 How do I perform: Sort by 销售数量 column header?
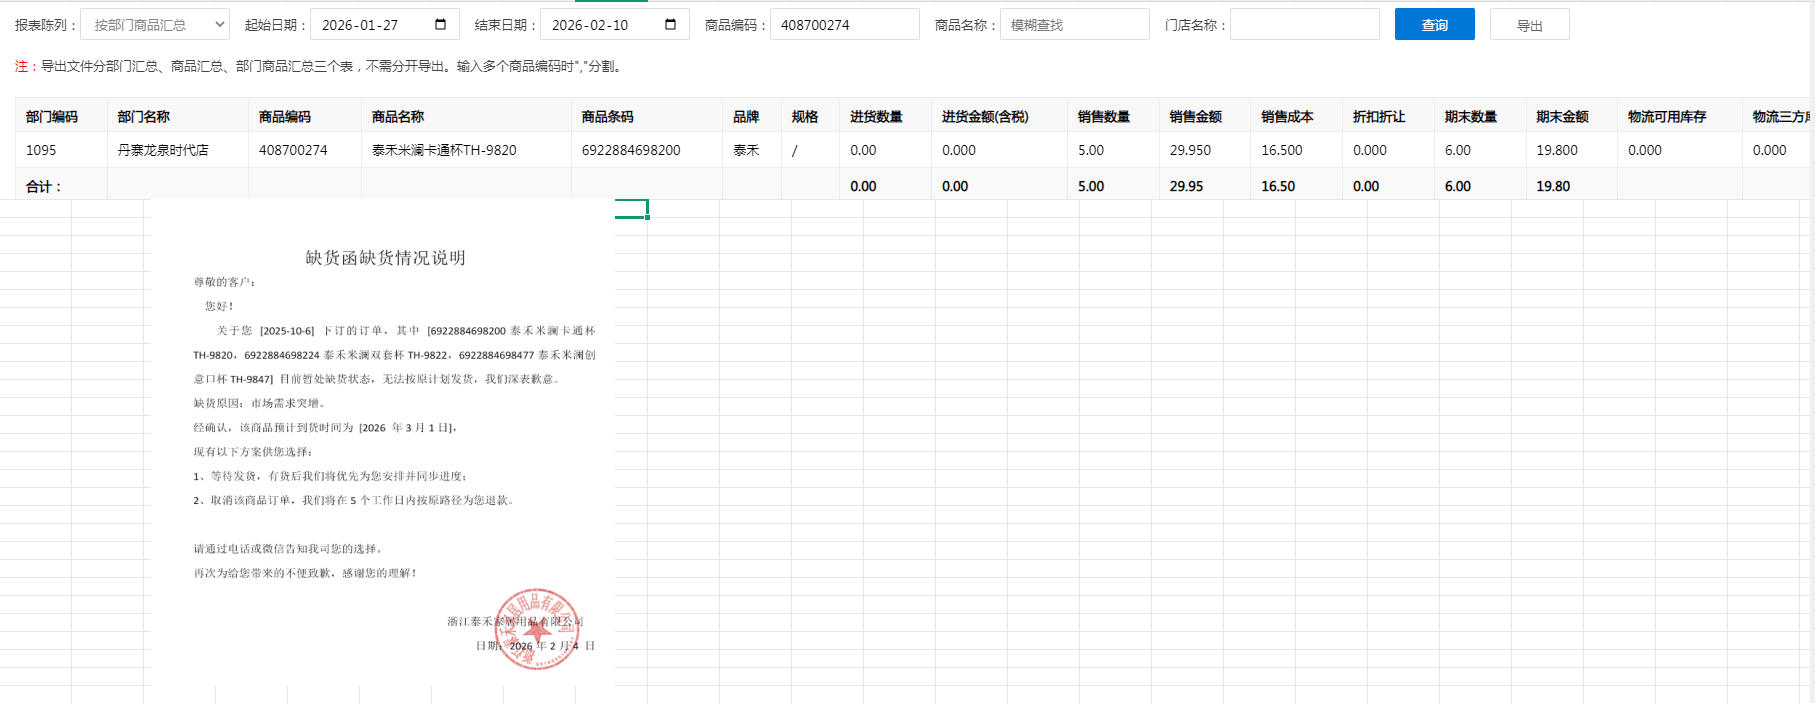[x=1104, y=117]
